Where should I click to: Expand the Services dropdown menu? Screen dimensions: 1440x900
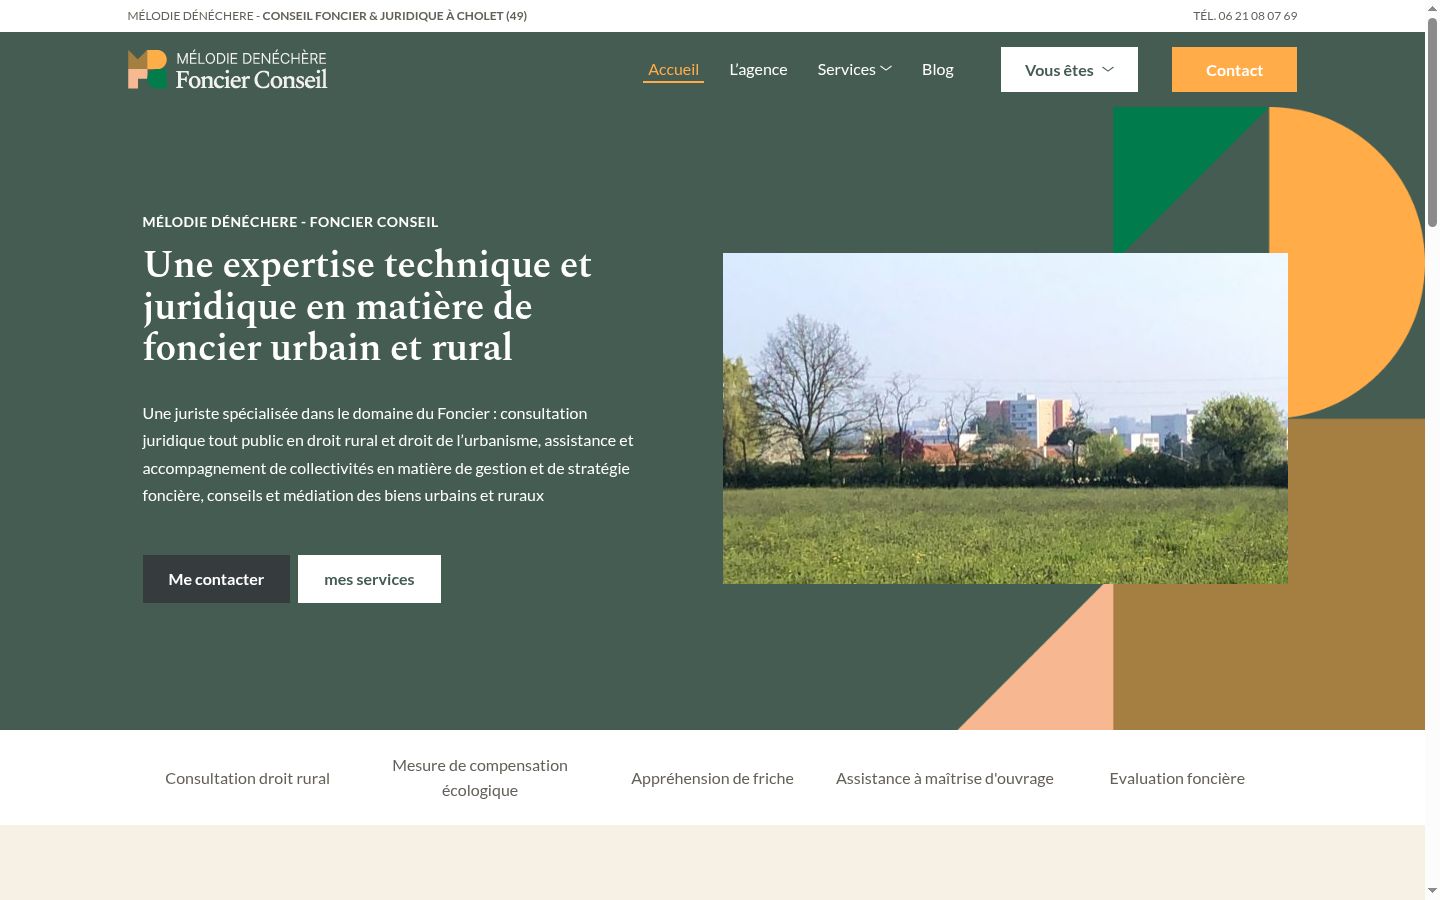tap(854, 70)
